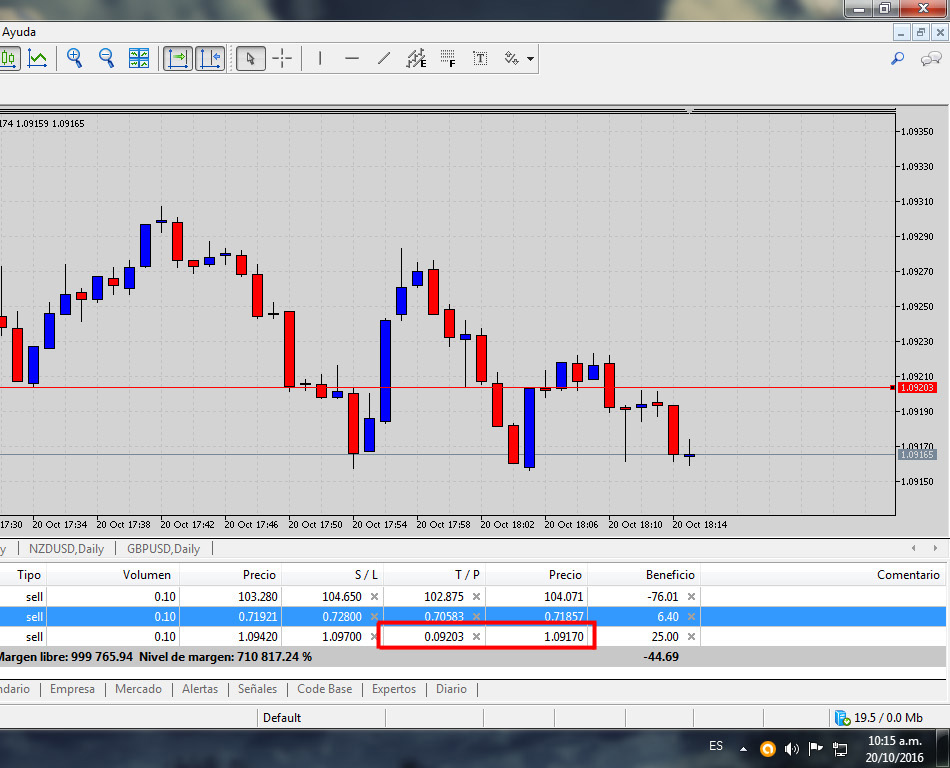Open the GBPUSD,Daily chart tab
This screenshot has width=950, height=768.
pos(163,549)
